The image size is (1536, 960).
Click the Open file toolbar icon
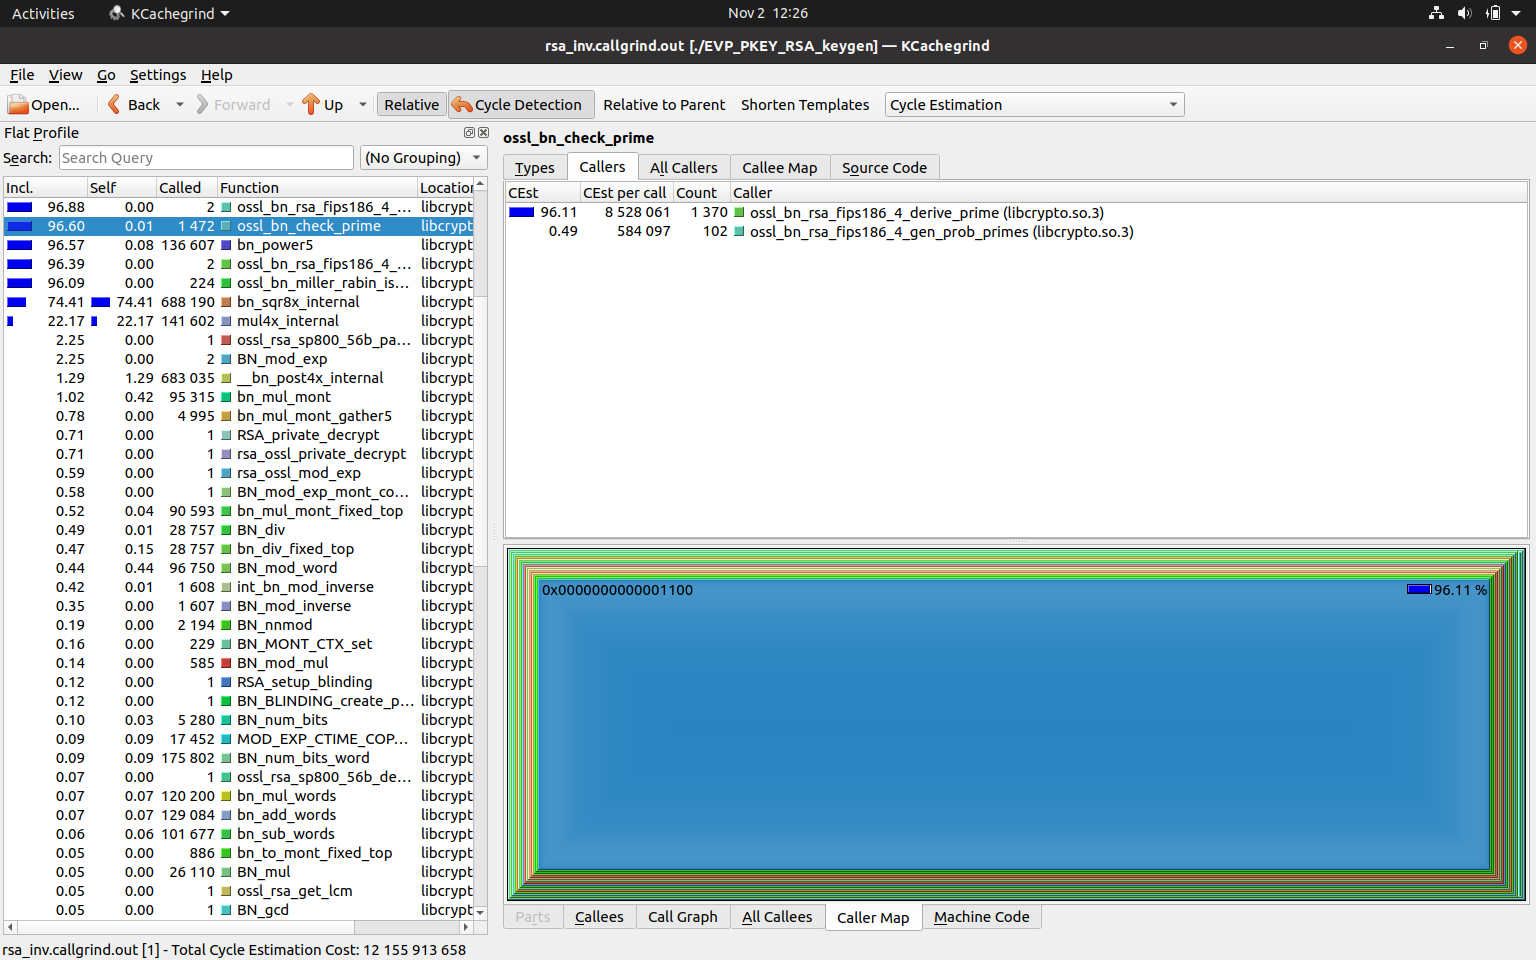tap(43, 105)
